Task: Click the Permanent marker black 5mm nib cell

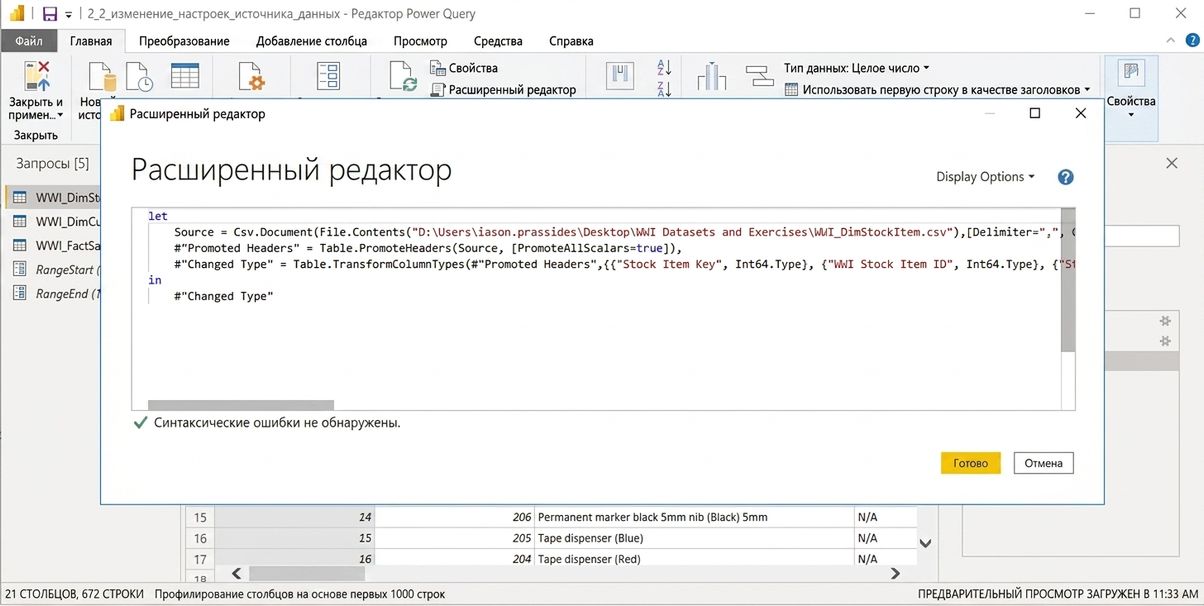Action: [x=694, y=517]
